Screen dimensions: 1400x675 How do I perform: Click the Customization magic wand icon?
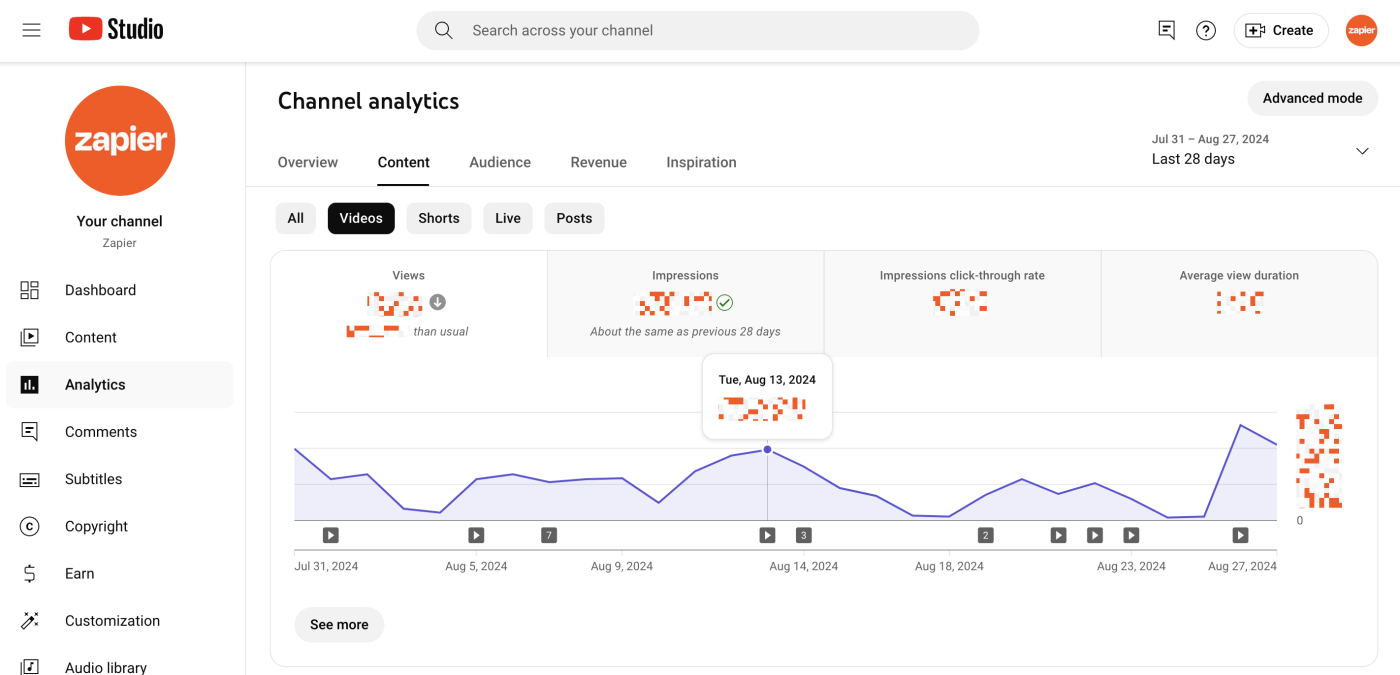[x=30, y=620]
